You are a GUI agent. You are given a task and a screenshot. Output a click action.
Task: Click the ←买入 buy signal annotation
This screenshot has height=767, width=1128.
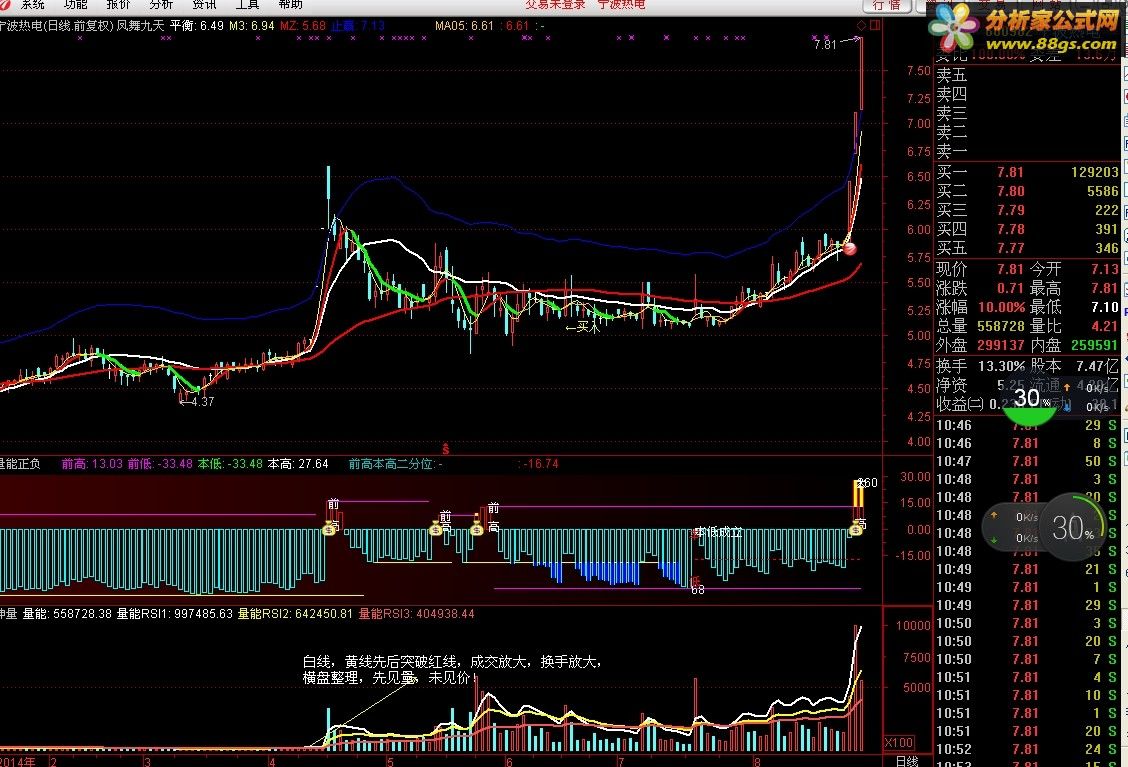[583, 327]
